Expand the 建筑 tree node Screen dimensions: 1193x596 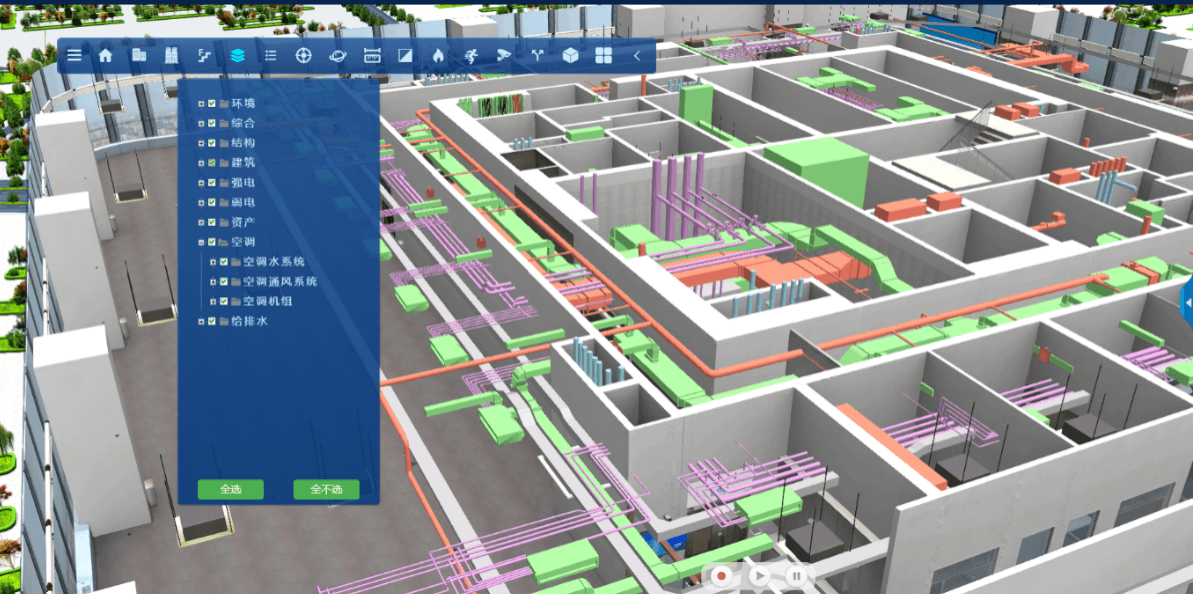pos(202,163)
